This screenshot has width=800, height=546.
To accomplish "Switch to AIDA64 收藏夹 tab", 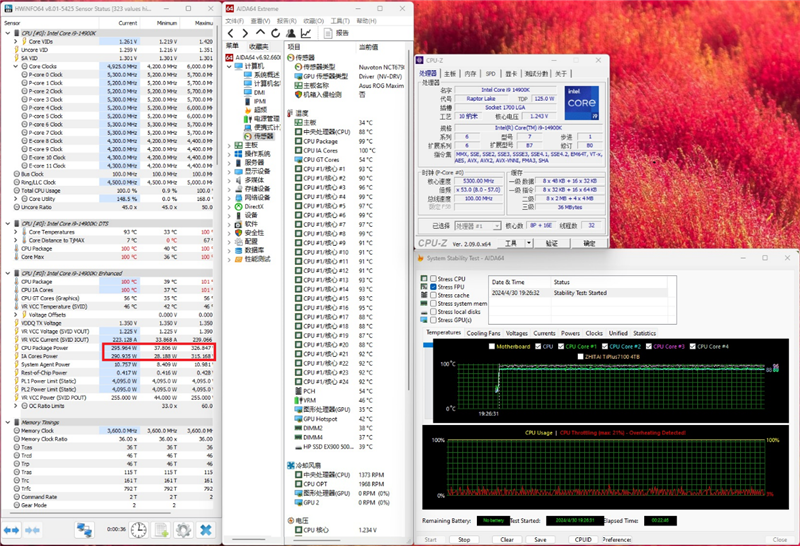I will (259, 46).
